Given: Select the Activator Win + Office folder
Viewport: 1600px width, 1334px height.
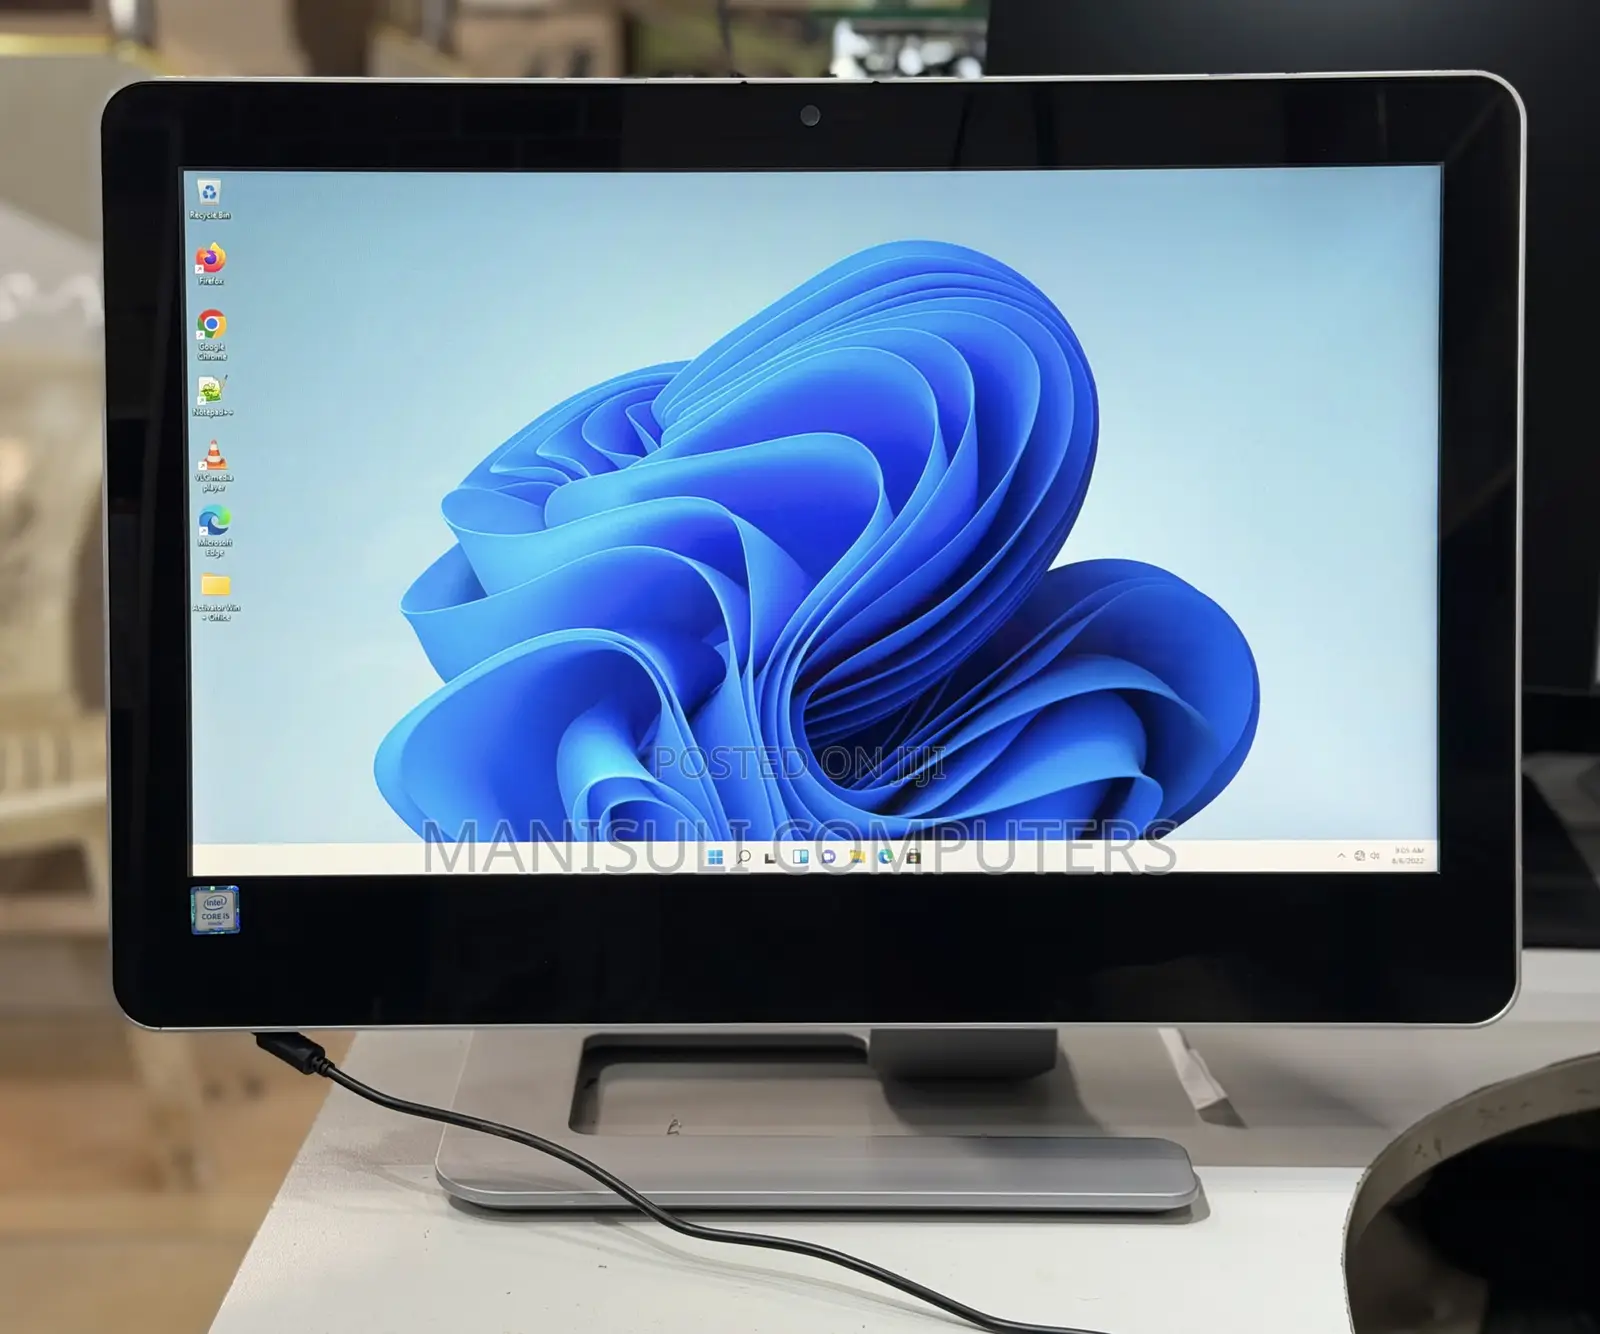Looking at the screenshot, I should pos(217,598).
